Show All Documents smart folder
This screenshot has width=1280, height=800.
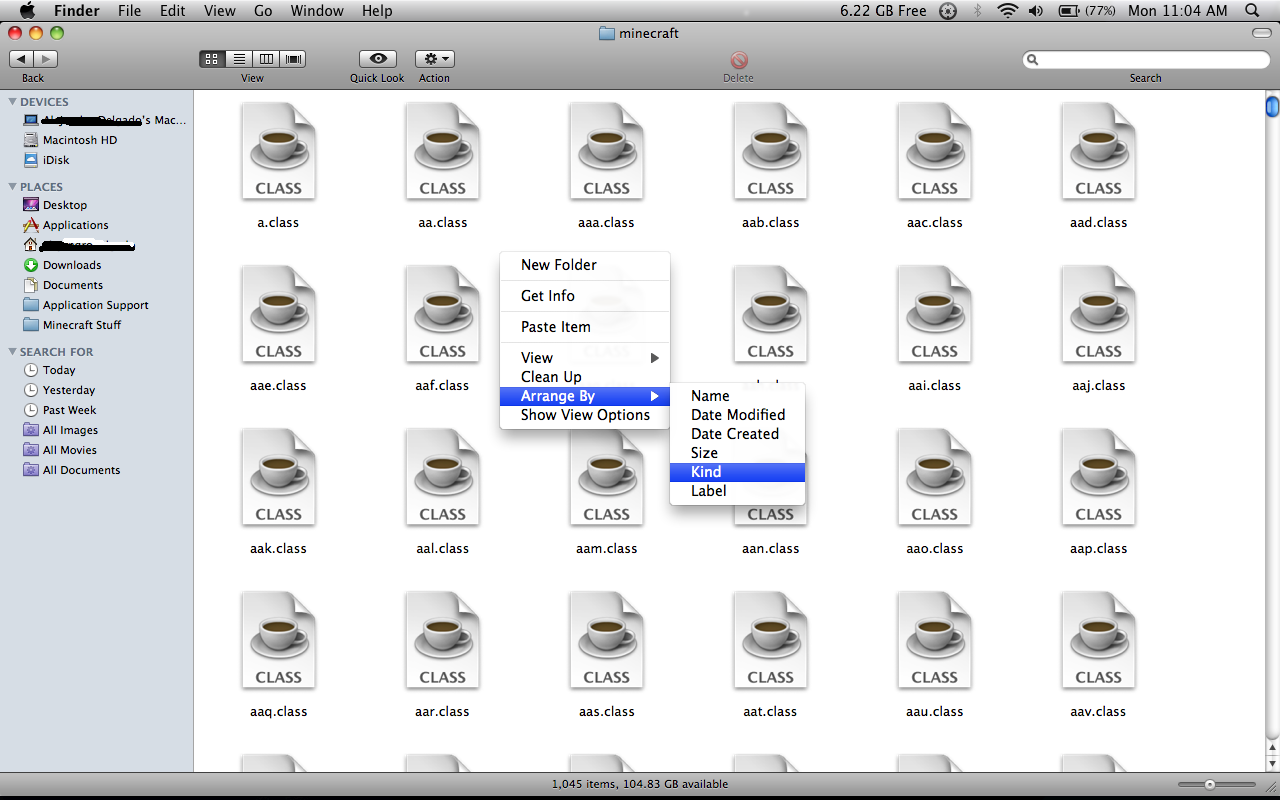pyautogui.click(x=81, y=470)
